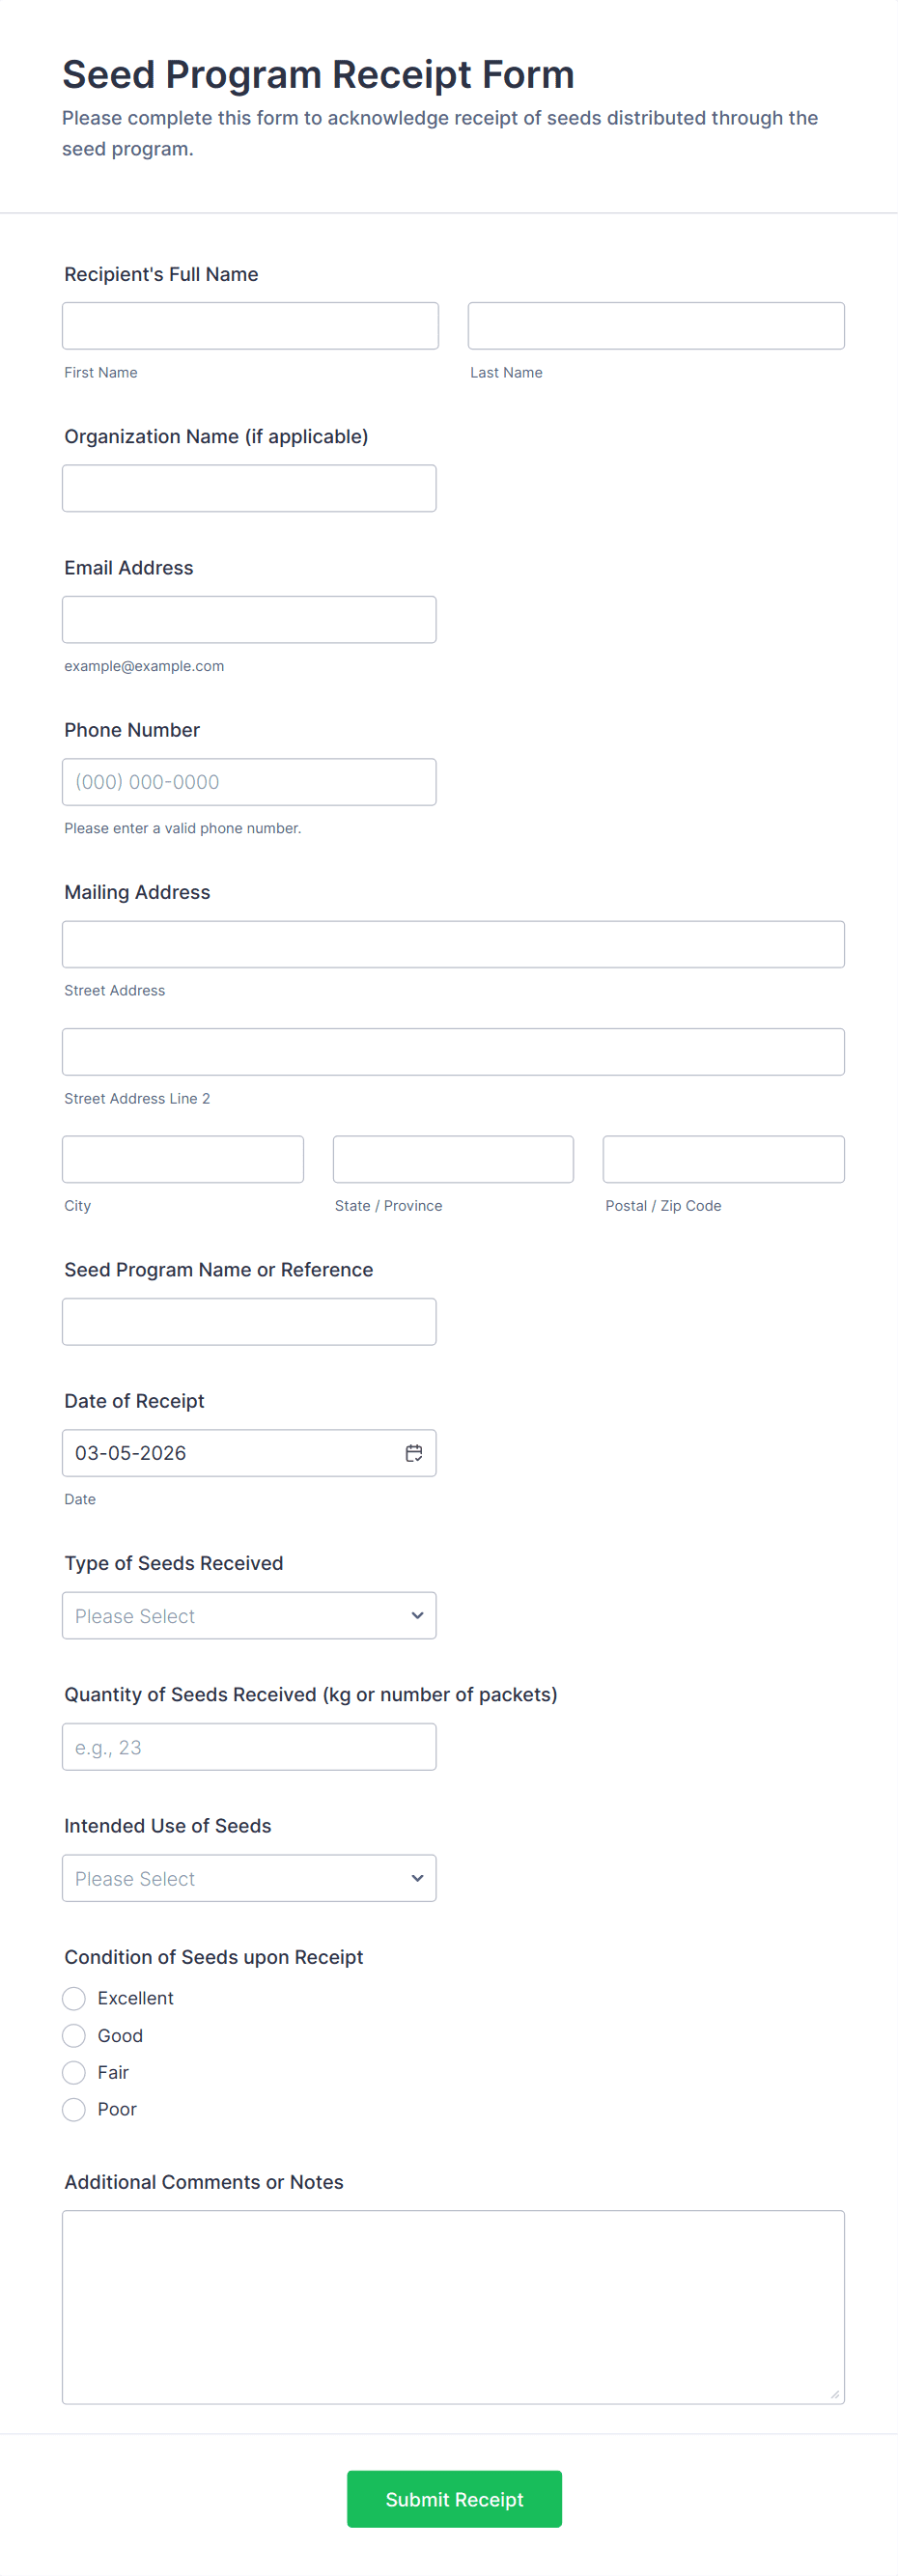
Task: Select Street Address Line 2 field
Action: point(453,1052)
